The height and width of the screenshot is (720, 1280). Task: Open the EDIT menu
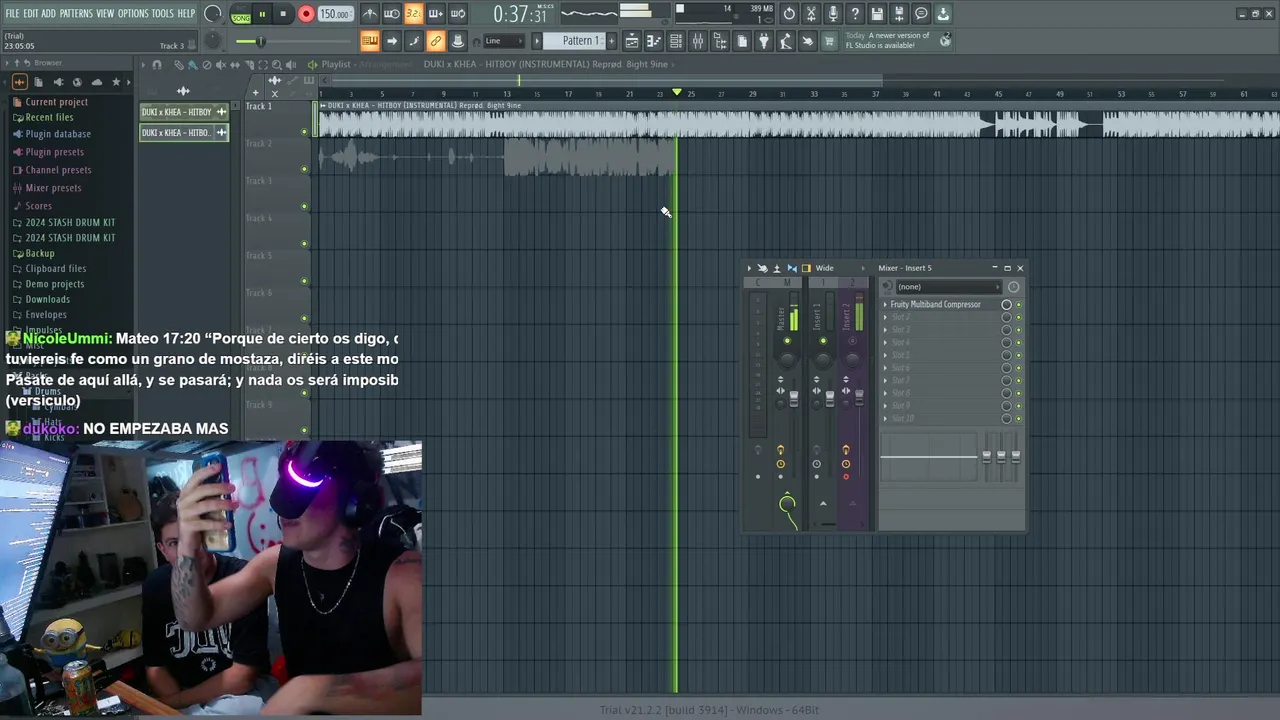(31, 13)
